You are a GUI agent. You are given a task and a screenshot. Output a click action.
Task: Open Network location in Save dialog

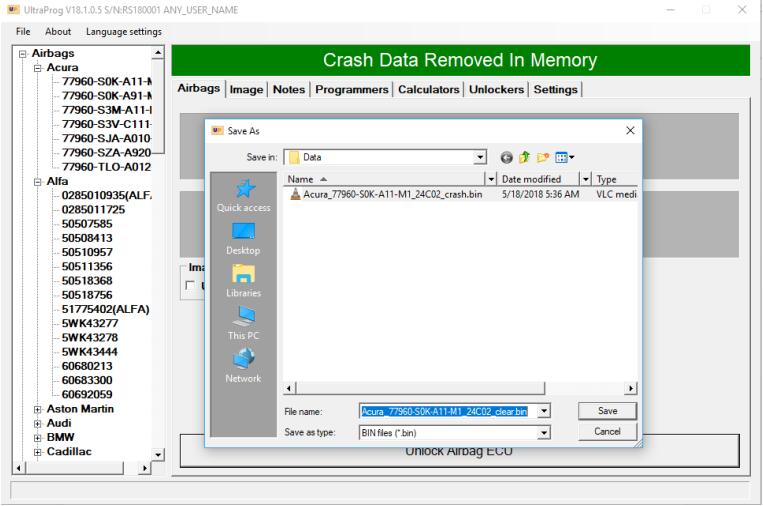pos(243,366)
